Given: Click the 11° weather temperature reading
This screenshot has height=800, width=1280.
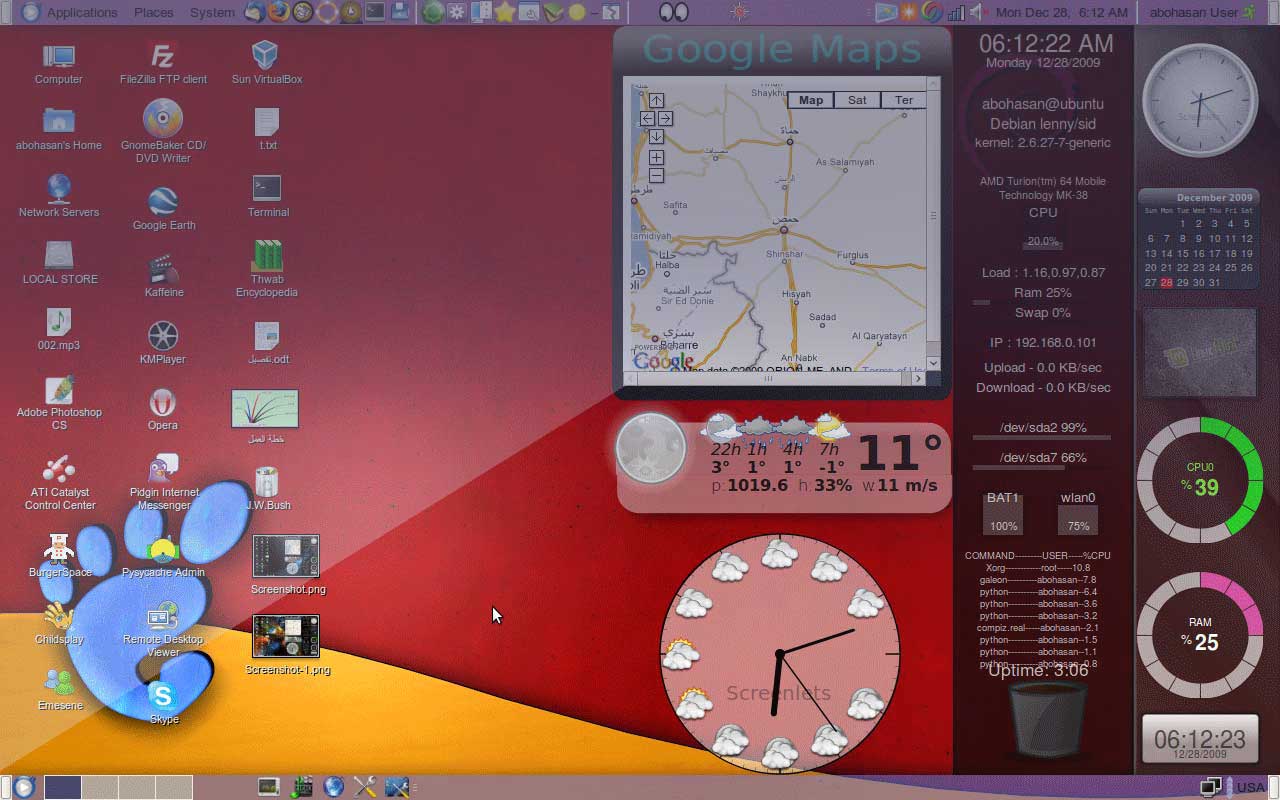Looking at the screenshot, I should pyautogui.click(x=900, y=453).
